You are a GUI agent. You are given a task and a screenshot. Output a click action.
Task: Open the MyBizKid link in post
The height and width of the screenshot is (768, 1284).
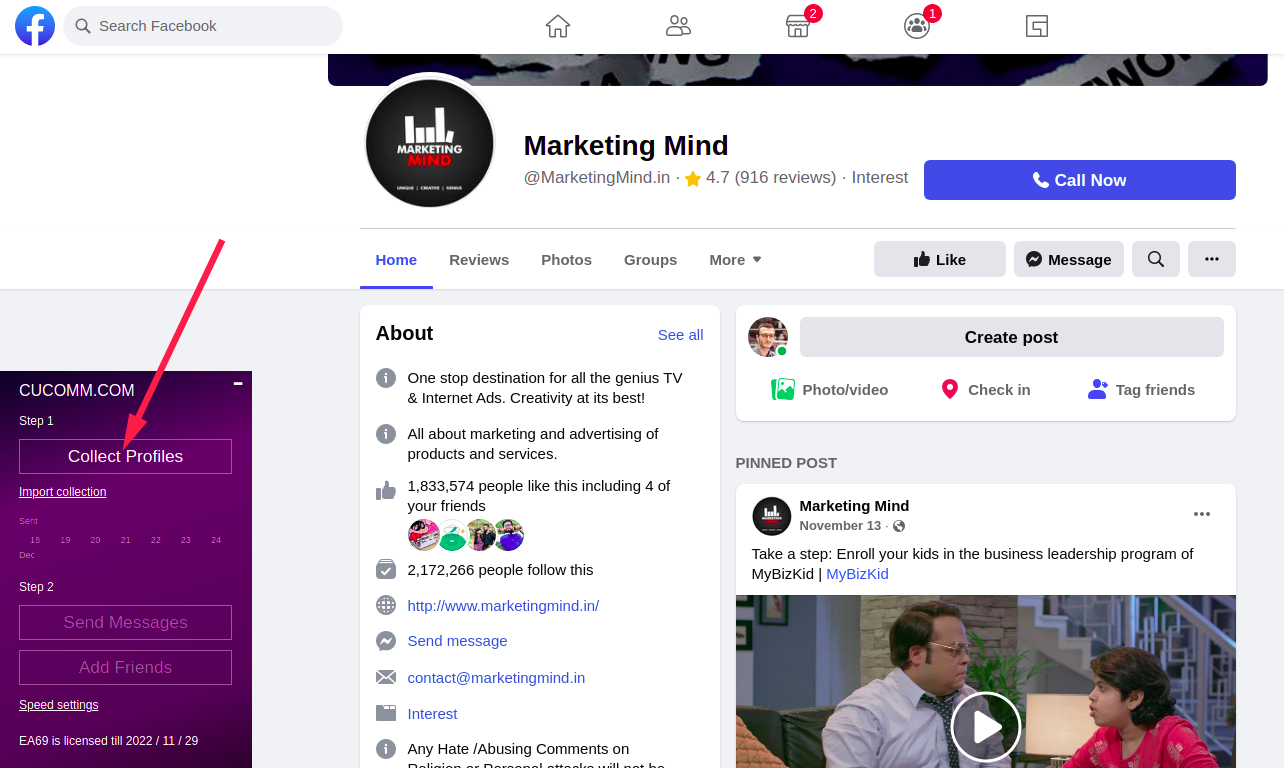[857, 574]
